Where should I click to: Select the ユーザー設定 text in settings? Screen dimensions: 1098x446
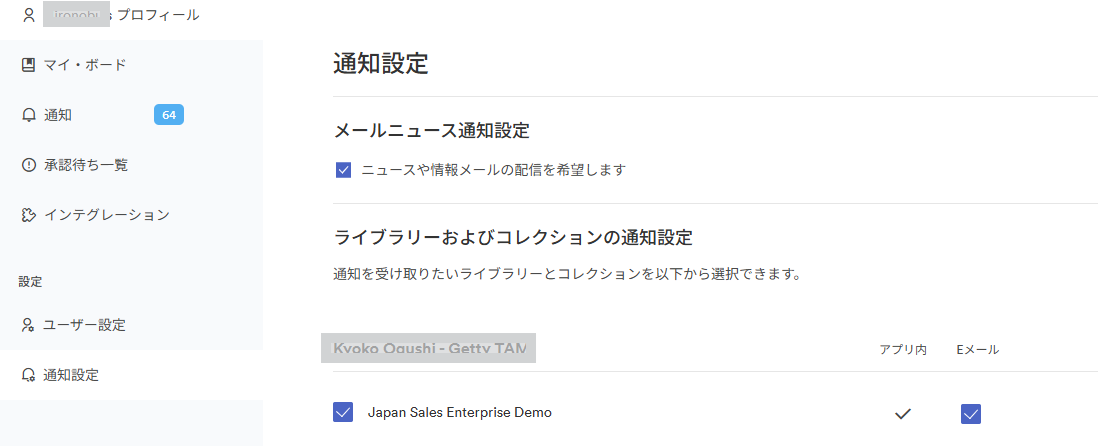(85, 325)
